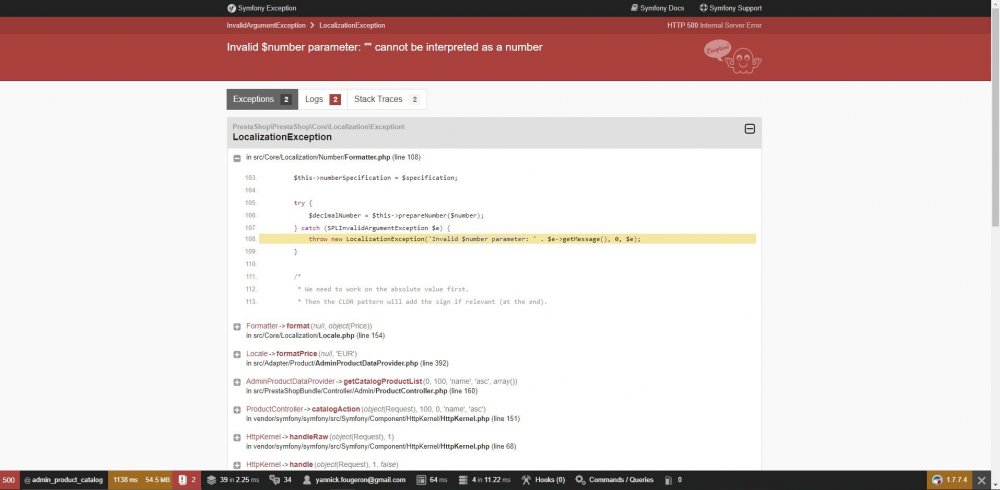Click the Symfony logo icon in header
1000x490 pixels.
tap(232, 8)
